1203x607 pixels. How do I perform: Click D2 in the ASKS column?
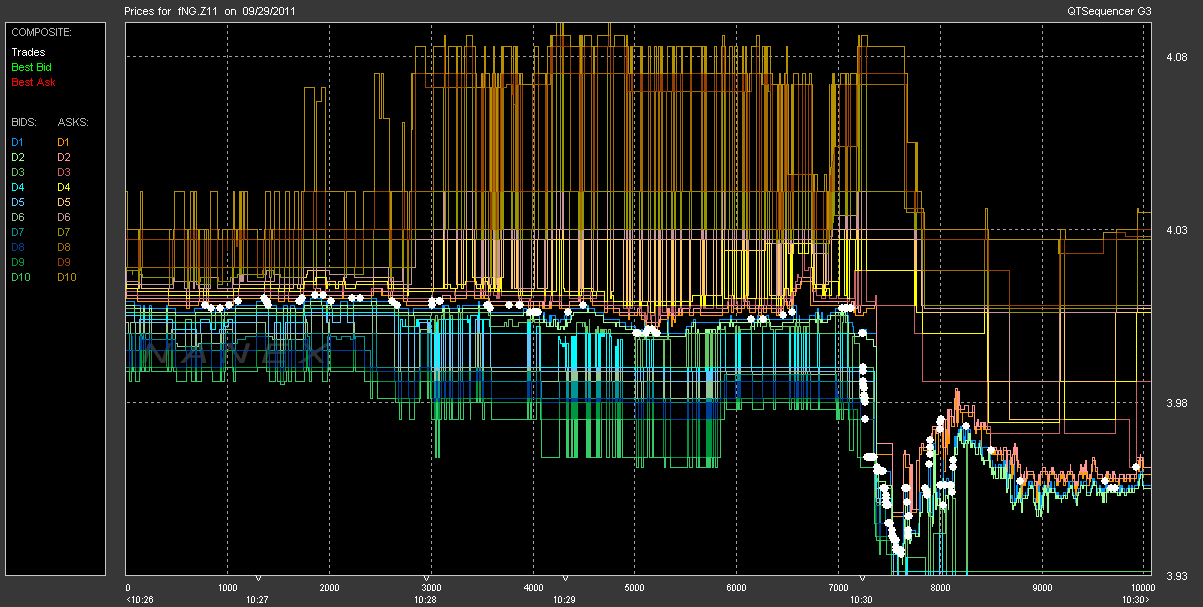click(x=63, y=158)
